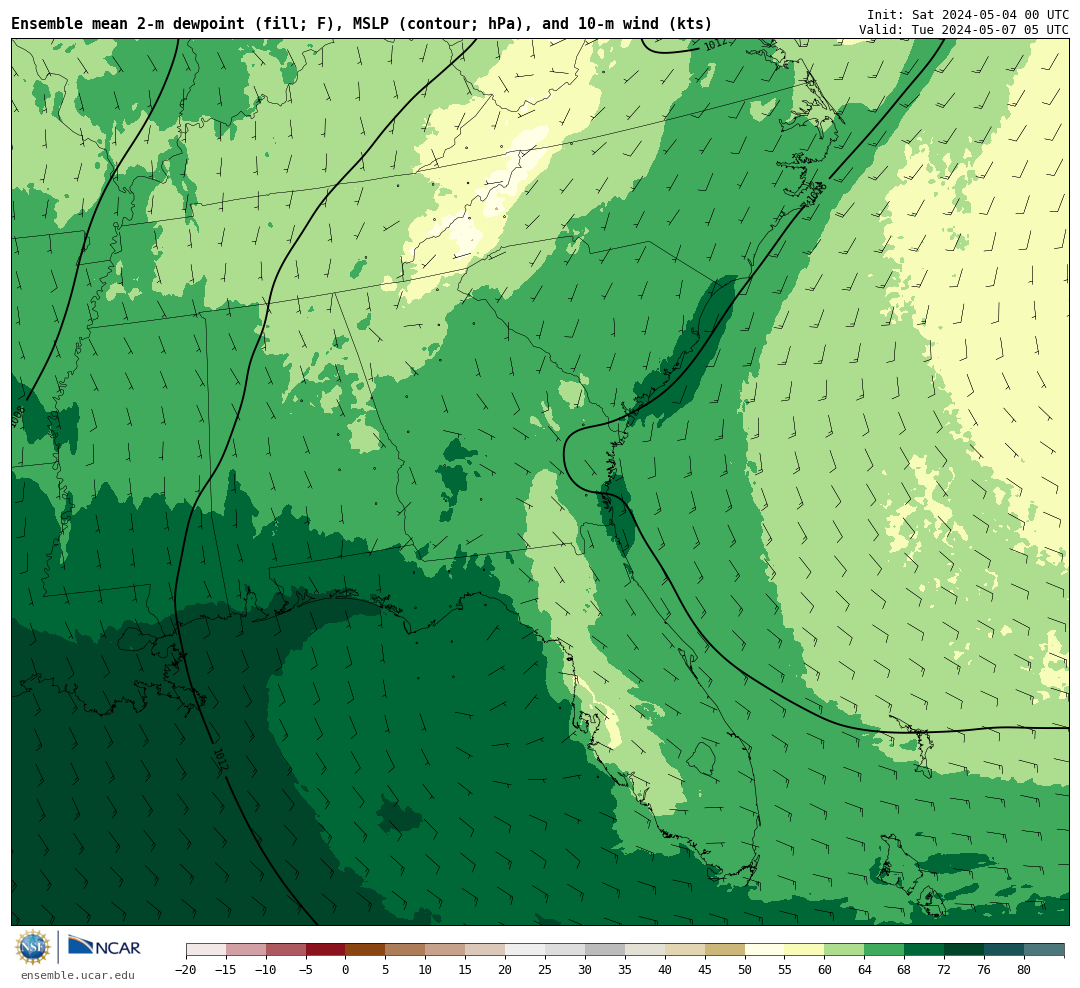Pick the 76 to 80 dark teal swatch
1080x988 pixels.
[x=1005, y=950]
